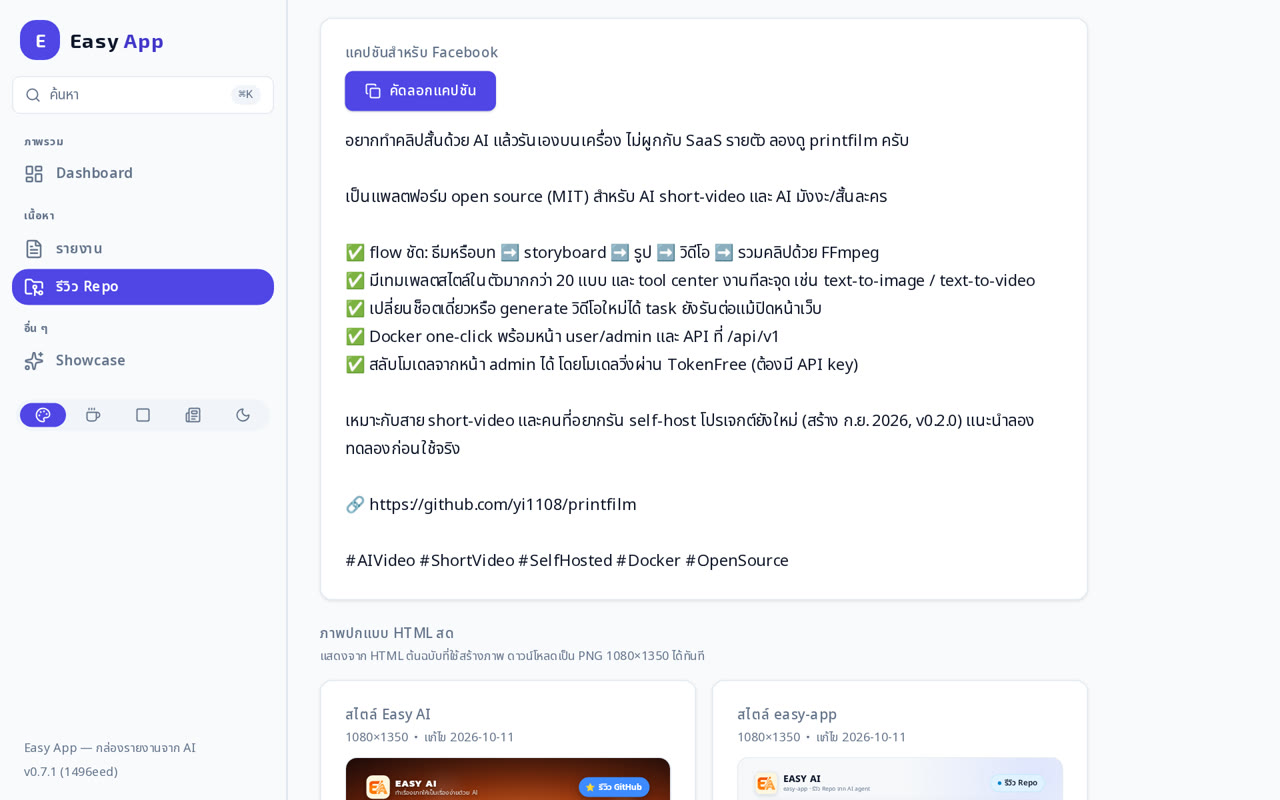Click the Easy App title text
This screenshot has width=1280, height=800.
pyautogui.click(x=116, y=41)
